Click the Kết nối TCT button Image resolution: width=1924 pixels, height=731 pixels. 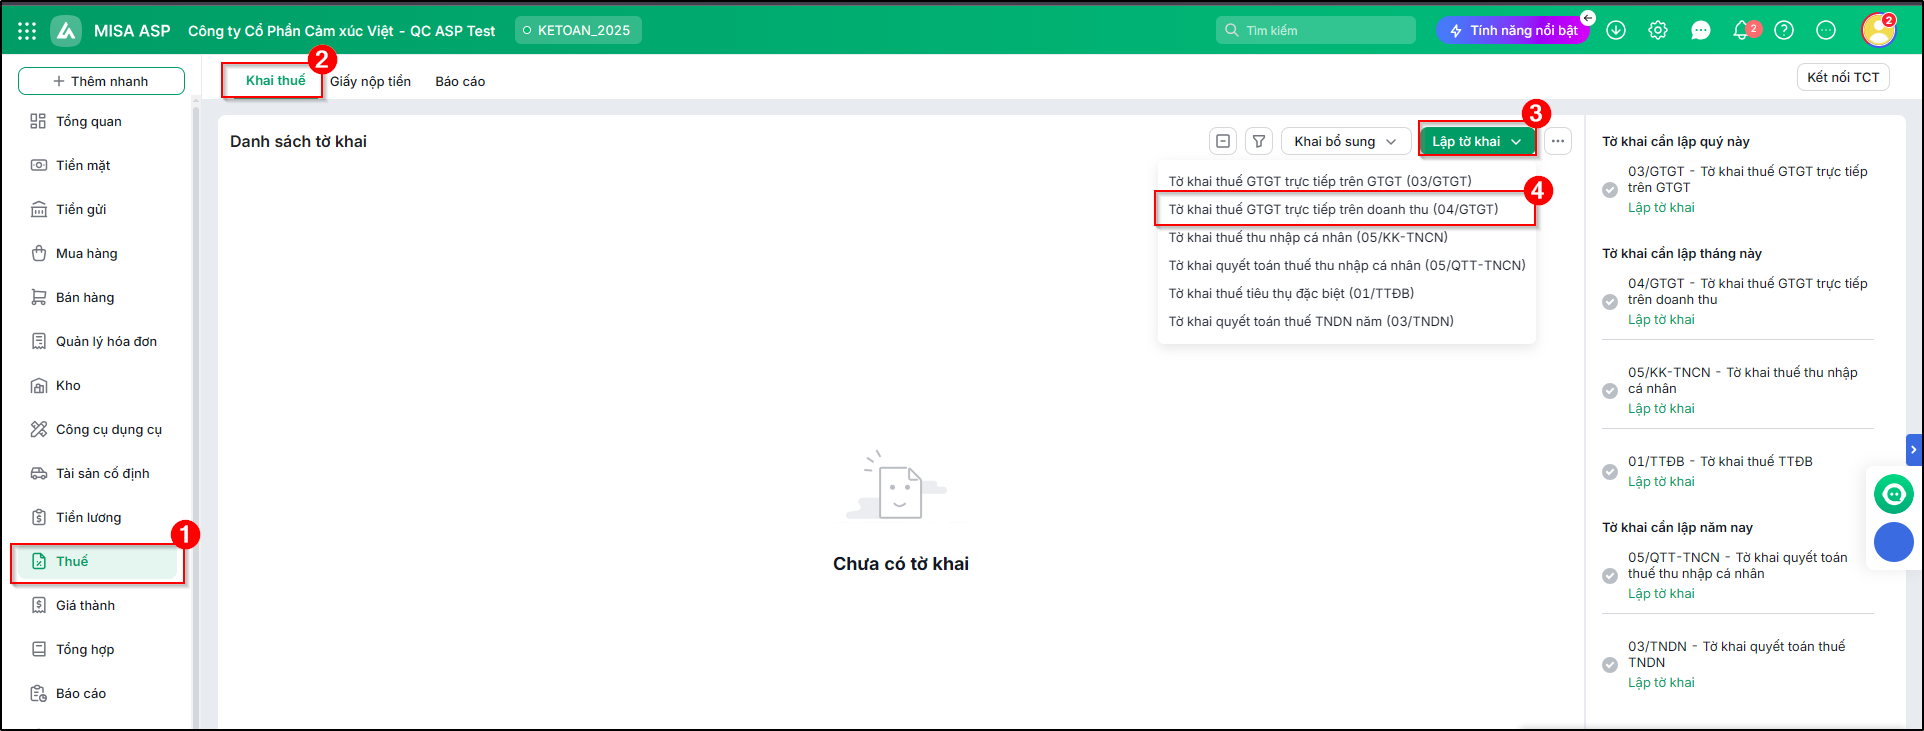[x=1843, y=77]
